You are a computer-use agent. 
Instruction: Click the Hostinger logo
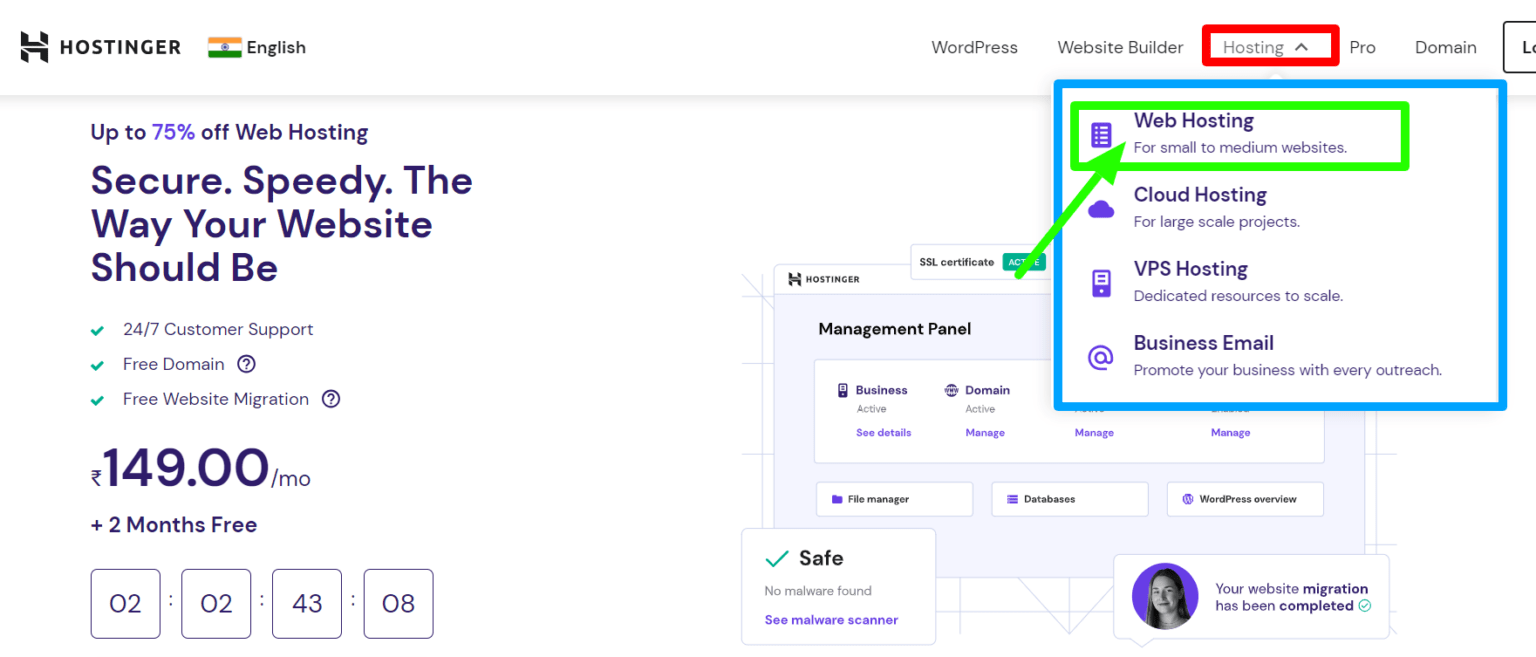tap(100, 47)
